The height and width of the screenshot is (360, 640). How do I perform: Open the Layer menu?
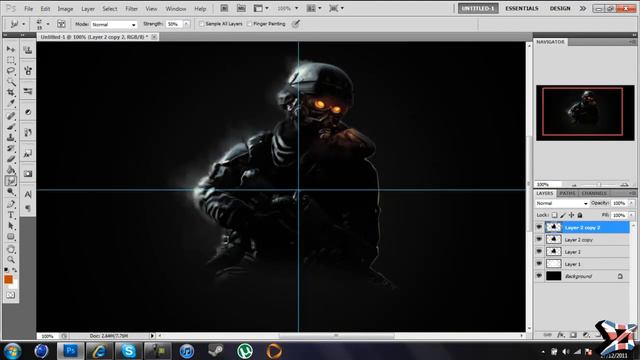[88, 9]
